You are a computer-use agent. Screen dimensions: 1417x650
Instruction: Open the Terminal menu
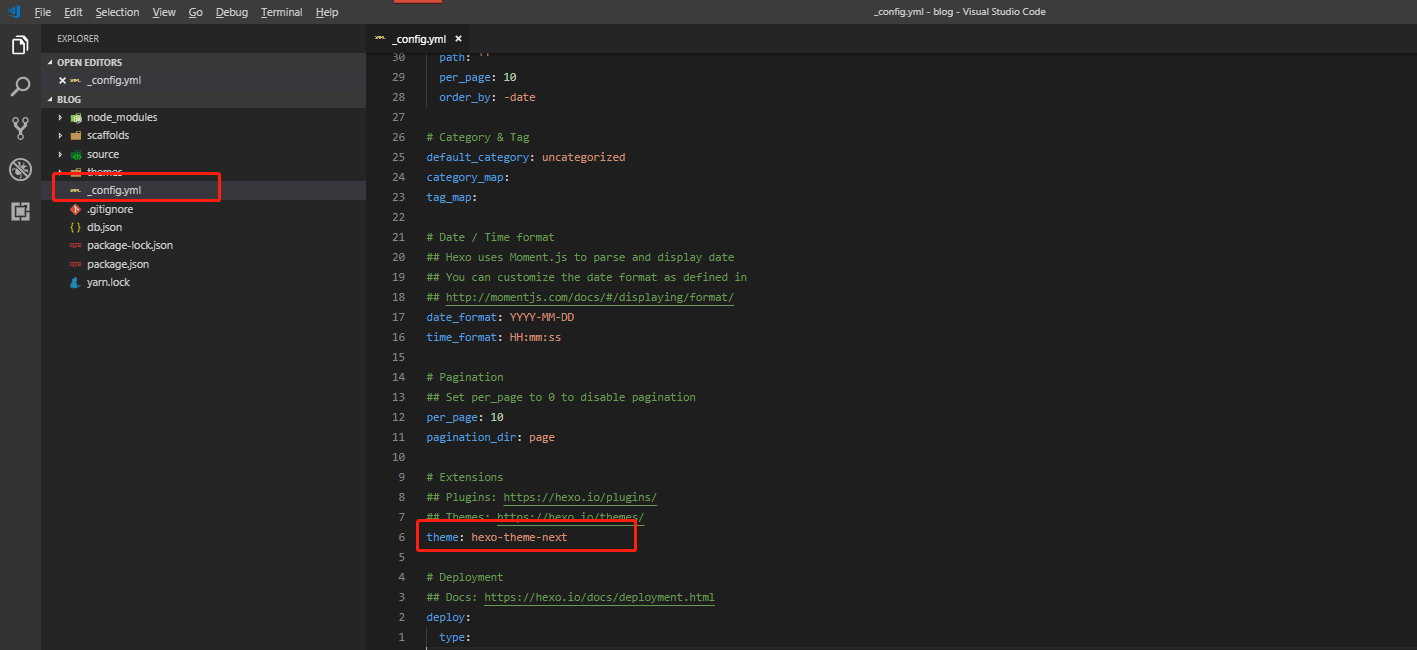[x=282, y=12]
